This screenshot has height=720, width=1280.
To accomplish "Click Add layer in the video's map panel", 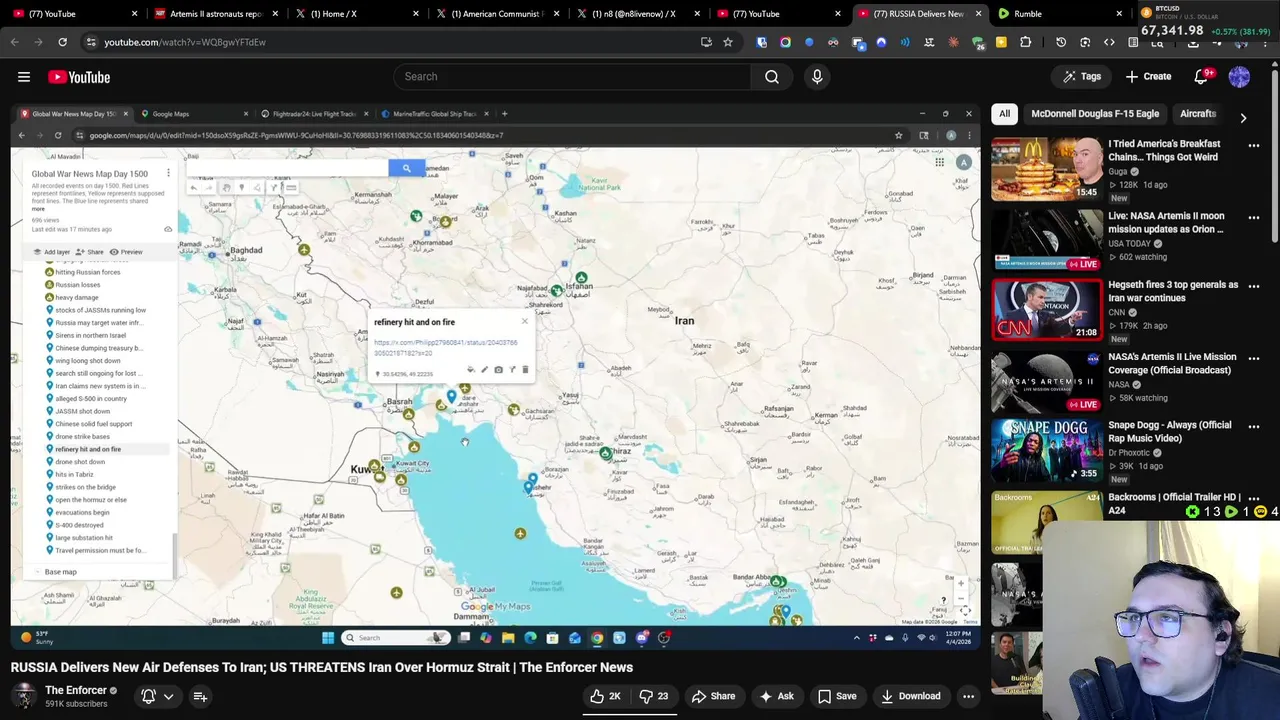I will pos(52,252).
